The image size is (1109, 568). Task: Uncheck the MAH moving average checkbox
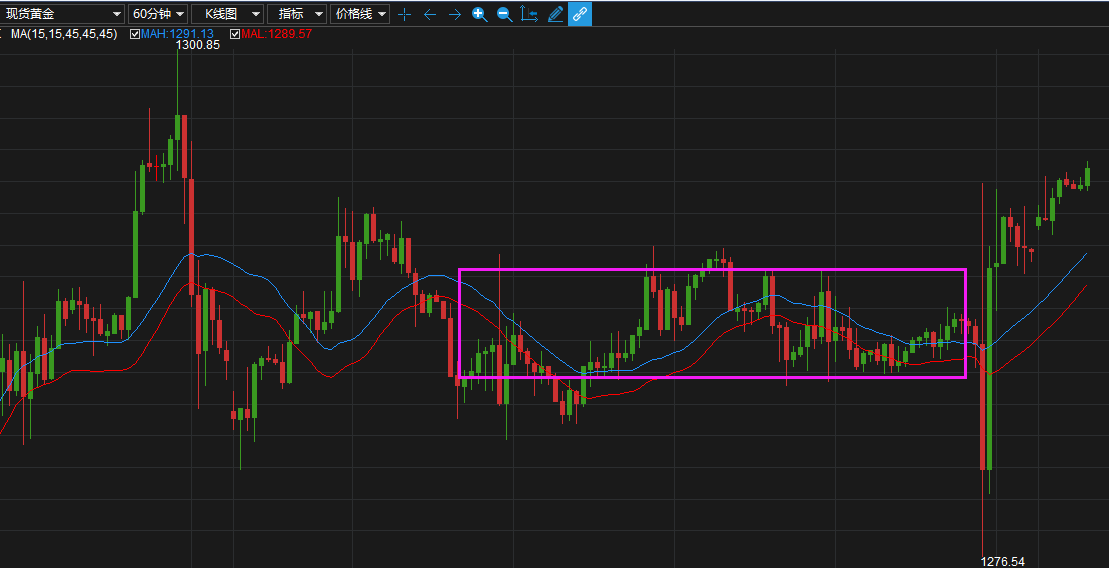tap(135, 34)
